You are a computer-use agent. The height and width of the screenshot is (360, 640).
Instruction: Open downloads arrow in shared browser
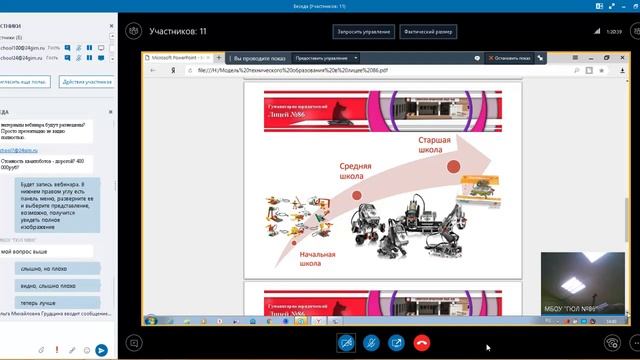coord(622,70)
